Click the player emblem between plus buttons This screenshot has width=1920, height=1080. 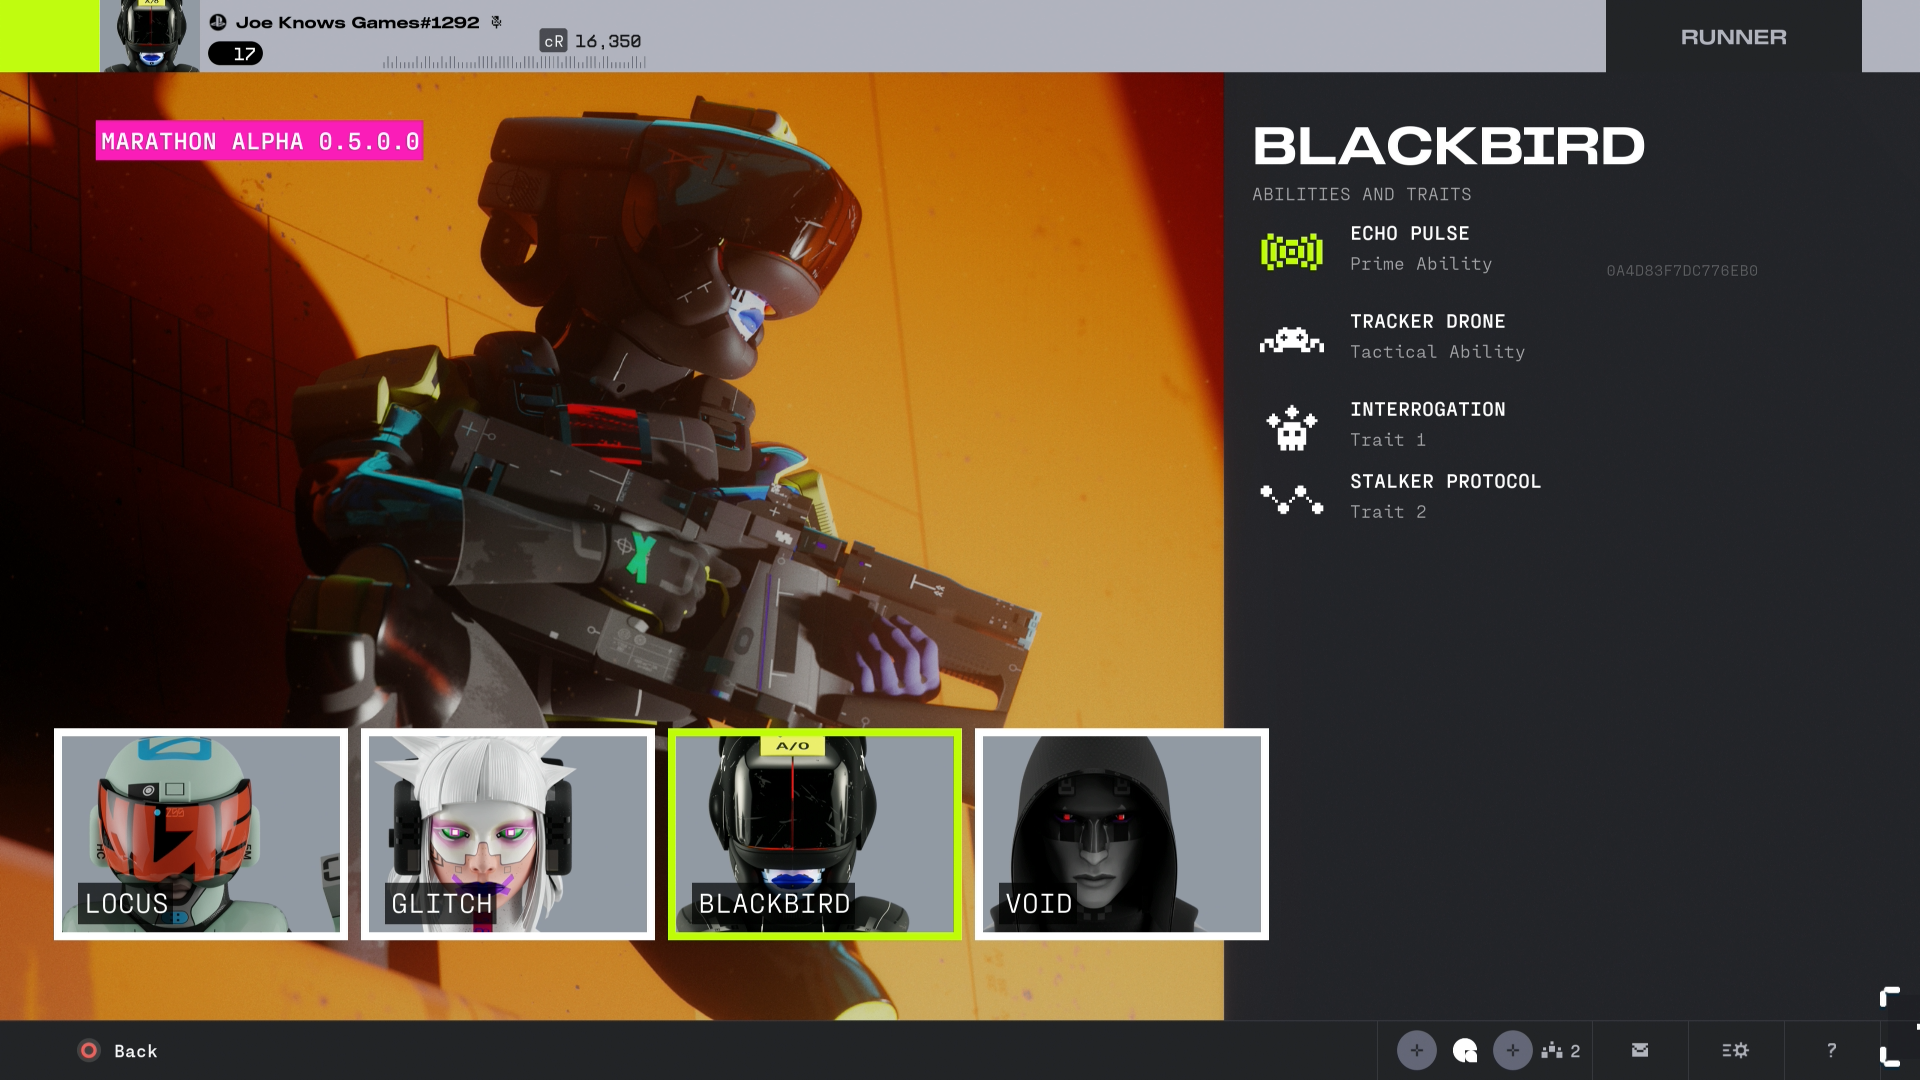(1465, 1050)
